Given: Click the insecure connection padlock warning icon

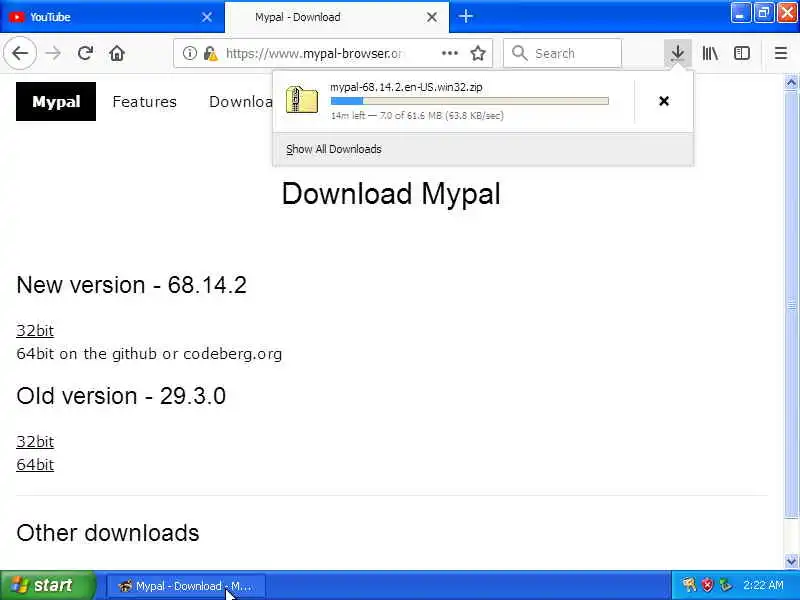Looking at the screenshot, I should click(x=210, y=53).
